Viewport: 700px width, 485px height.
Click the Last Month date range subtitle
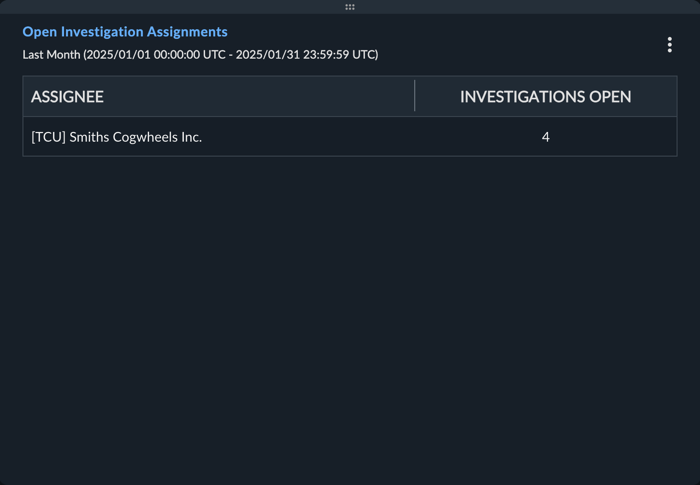pyautogui.click(x=200, y=54)
